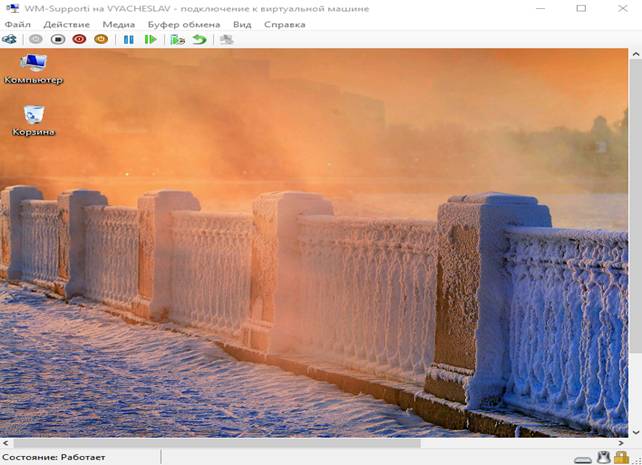Open the Действие menu
642x465 pixels.
coord(67,25)
